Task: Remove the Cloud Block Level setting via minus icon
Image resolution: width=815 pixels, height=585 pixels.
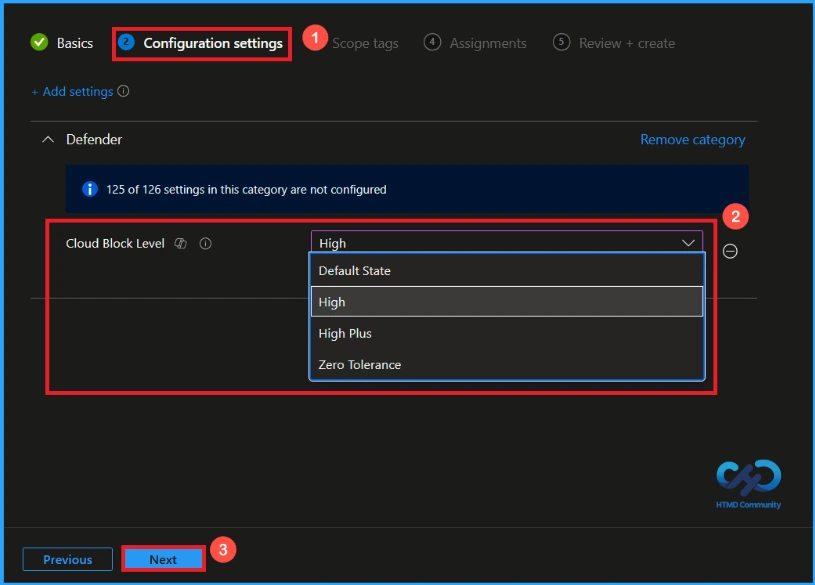Action: pyautogui.click(x=730, y=251)
